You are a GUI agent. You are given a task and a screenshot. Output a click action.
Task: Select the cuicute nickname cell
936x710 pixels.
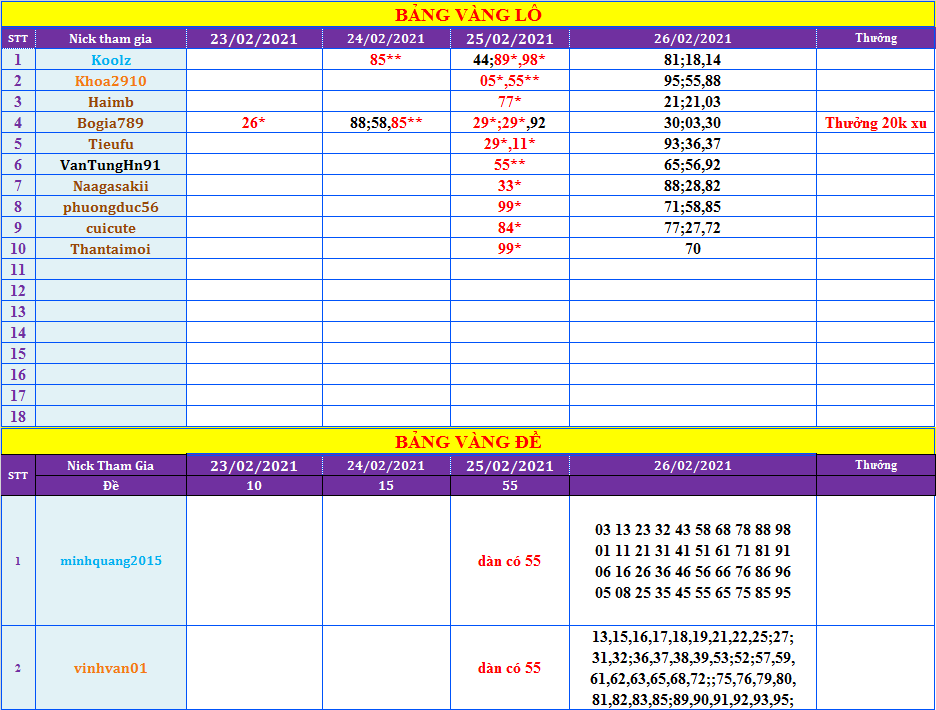111,228
